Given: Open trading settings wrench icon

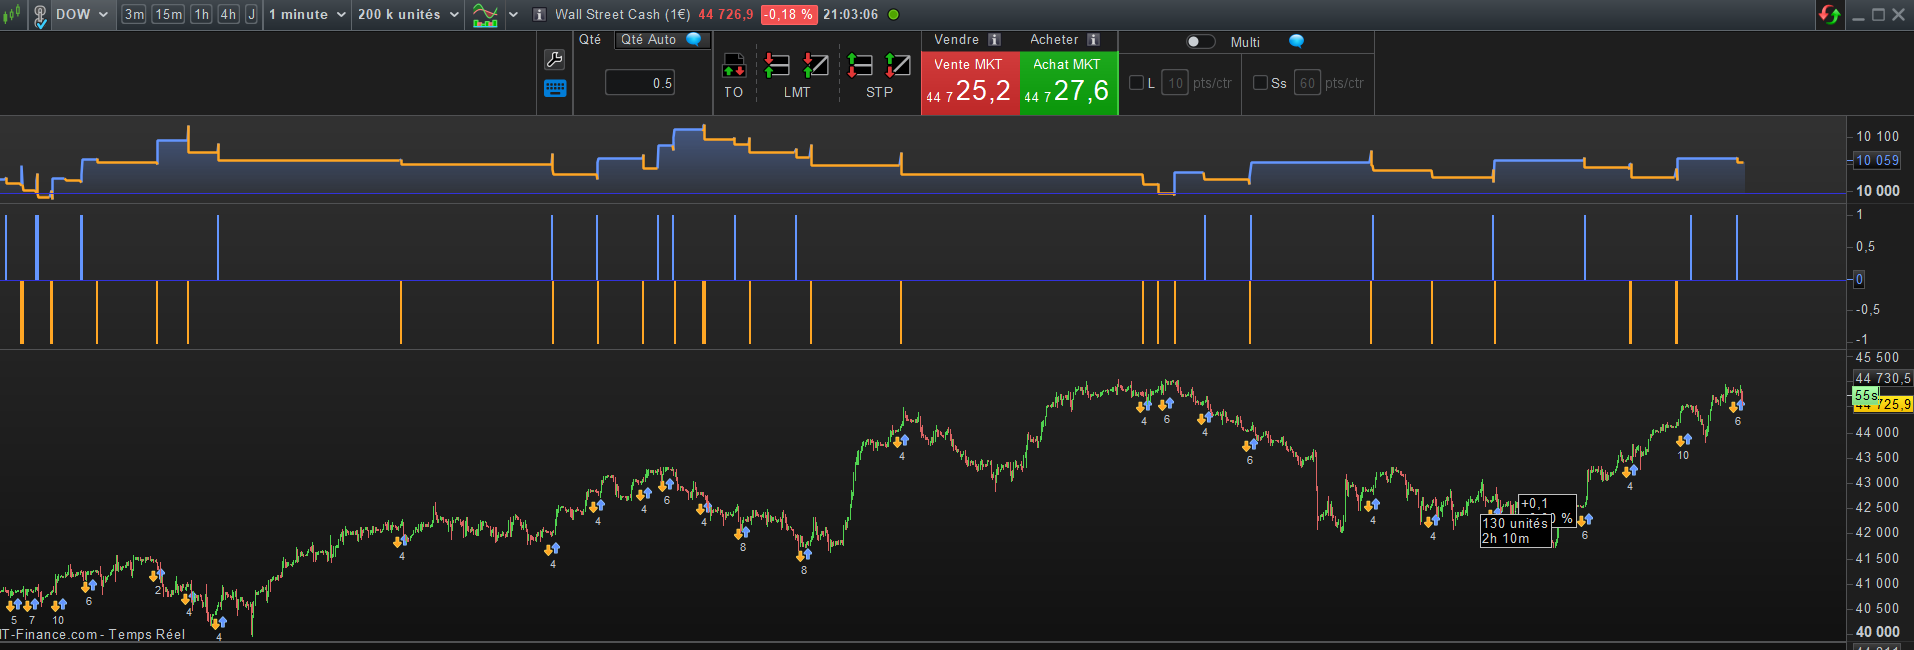Looking at the screenshot, I should pyautogui.click(x=554, y=60).
